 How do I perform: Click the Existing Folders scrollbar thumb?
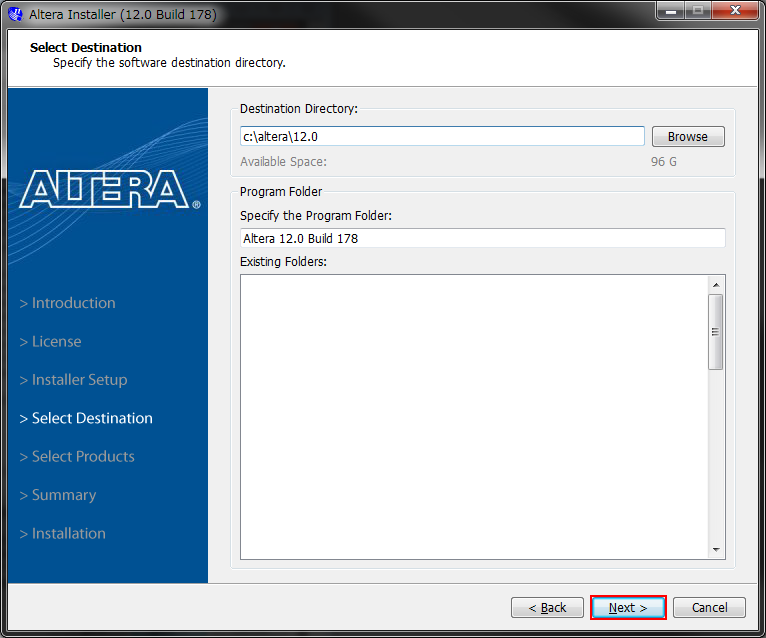(716, 332)
